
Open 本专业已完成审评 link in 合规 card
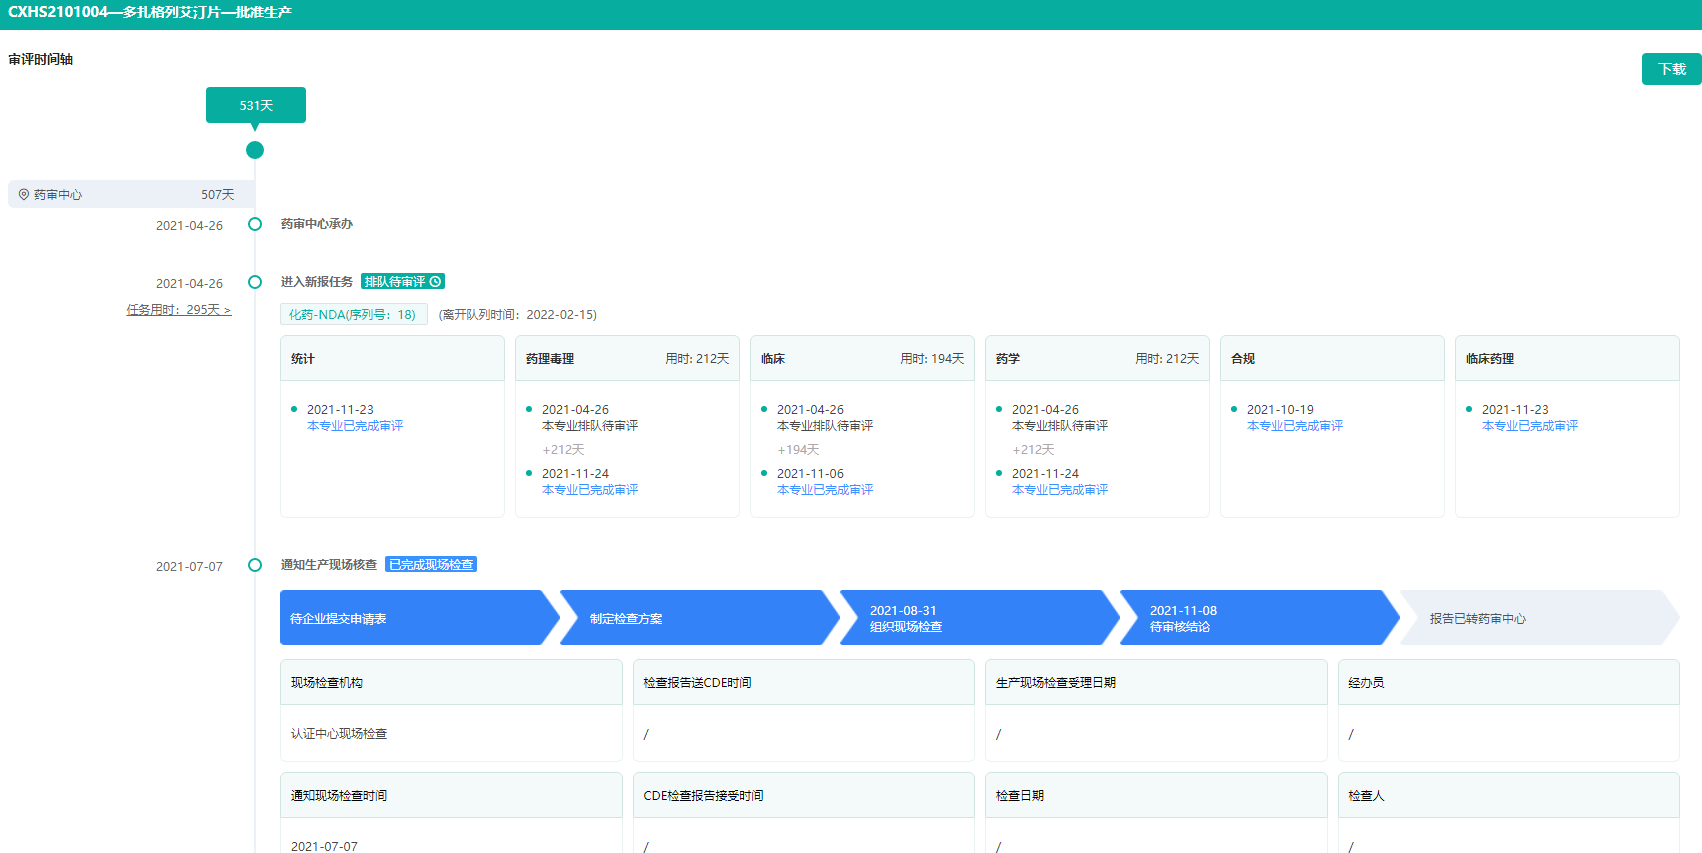click(x=1295, y=426)
